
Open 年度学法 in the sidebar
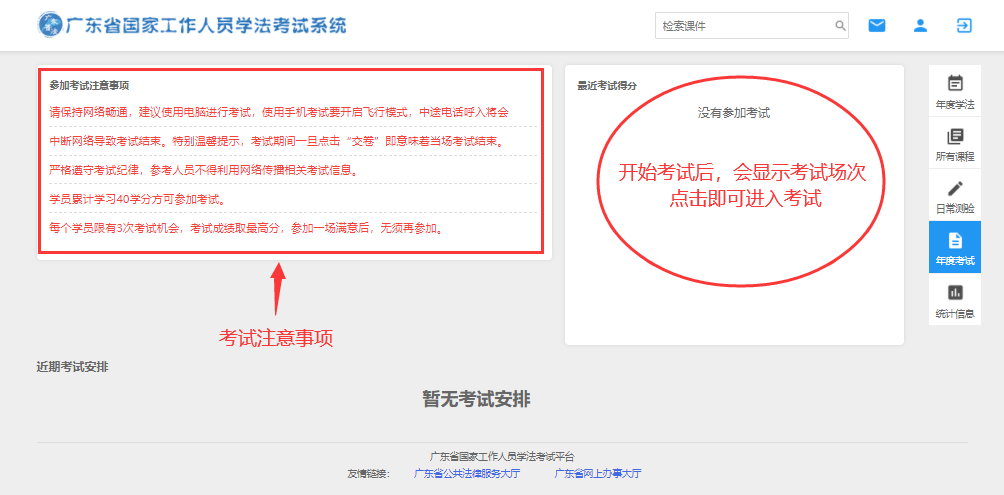(954, 91)
